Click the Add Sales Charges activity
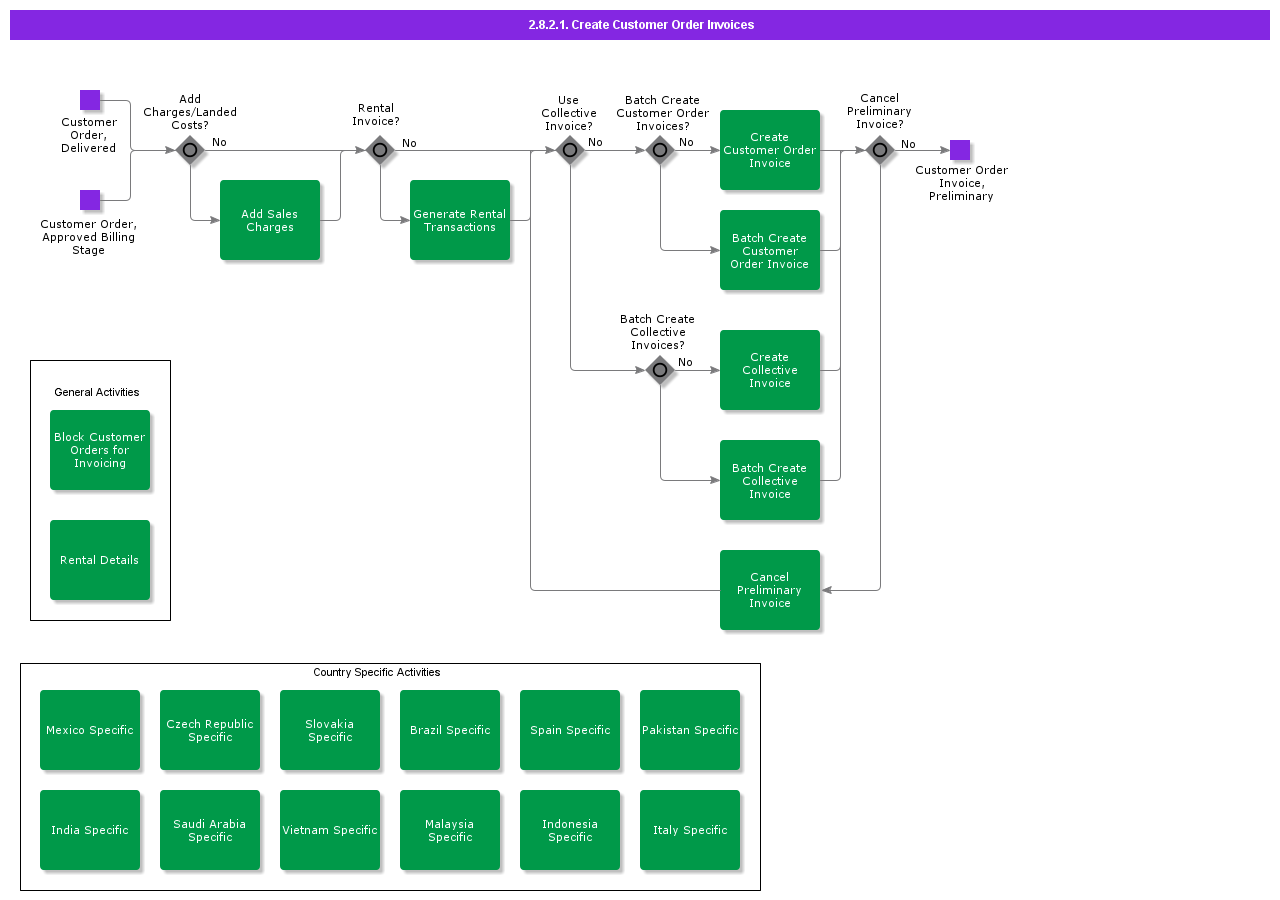 point(269,219)
